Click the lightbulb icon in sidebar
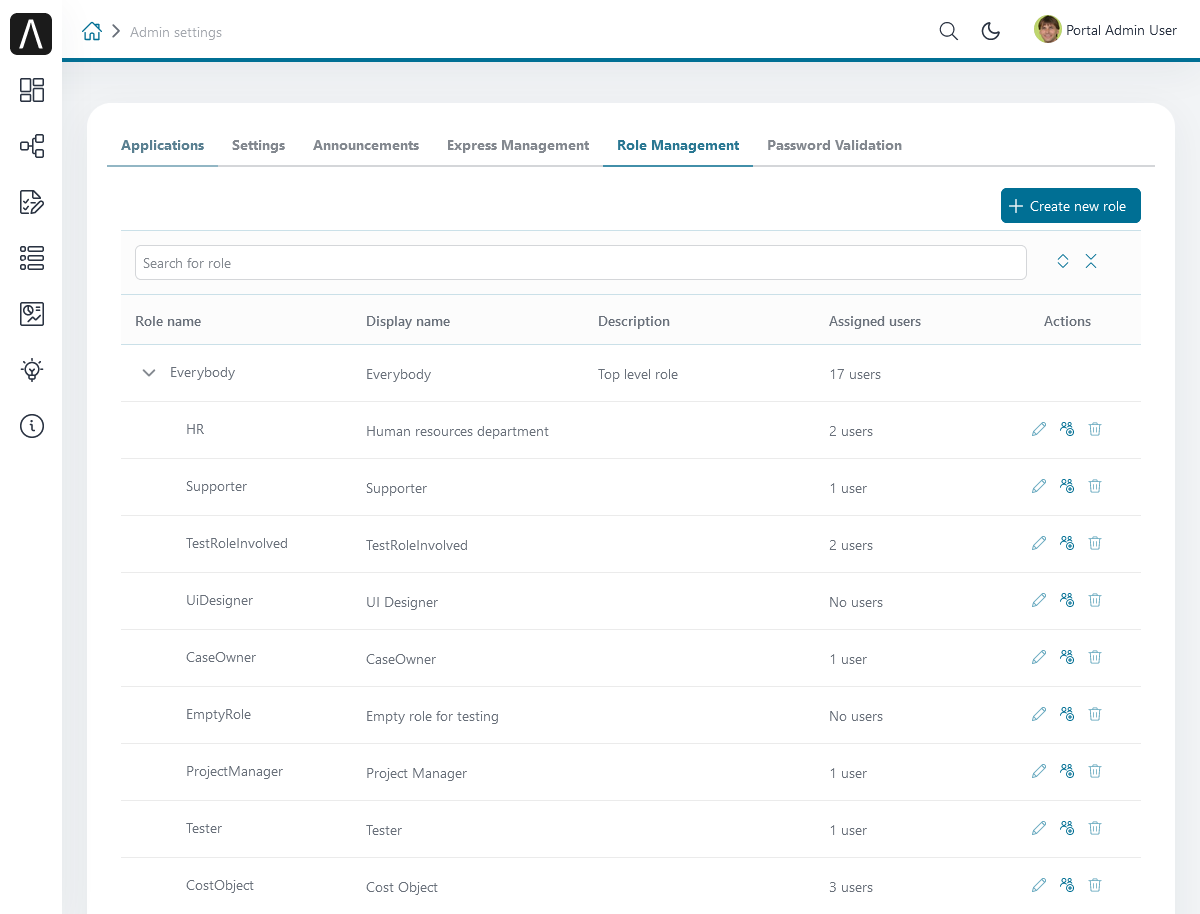This screenshot has width=1200, height=914. click(32, 370)
